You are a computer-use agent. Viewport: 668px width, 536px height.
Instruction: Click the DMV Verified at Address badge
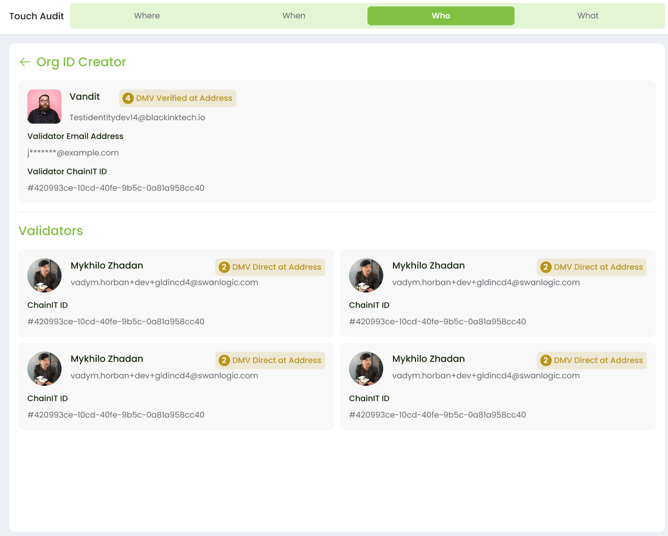point(178,98)
